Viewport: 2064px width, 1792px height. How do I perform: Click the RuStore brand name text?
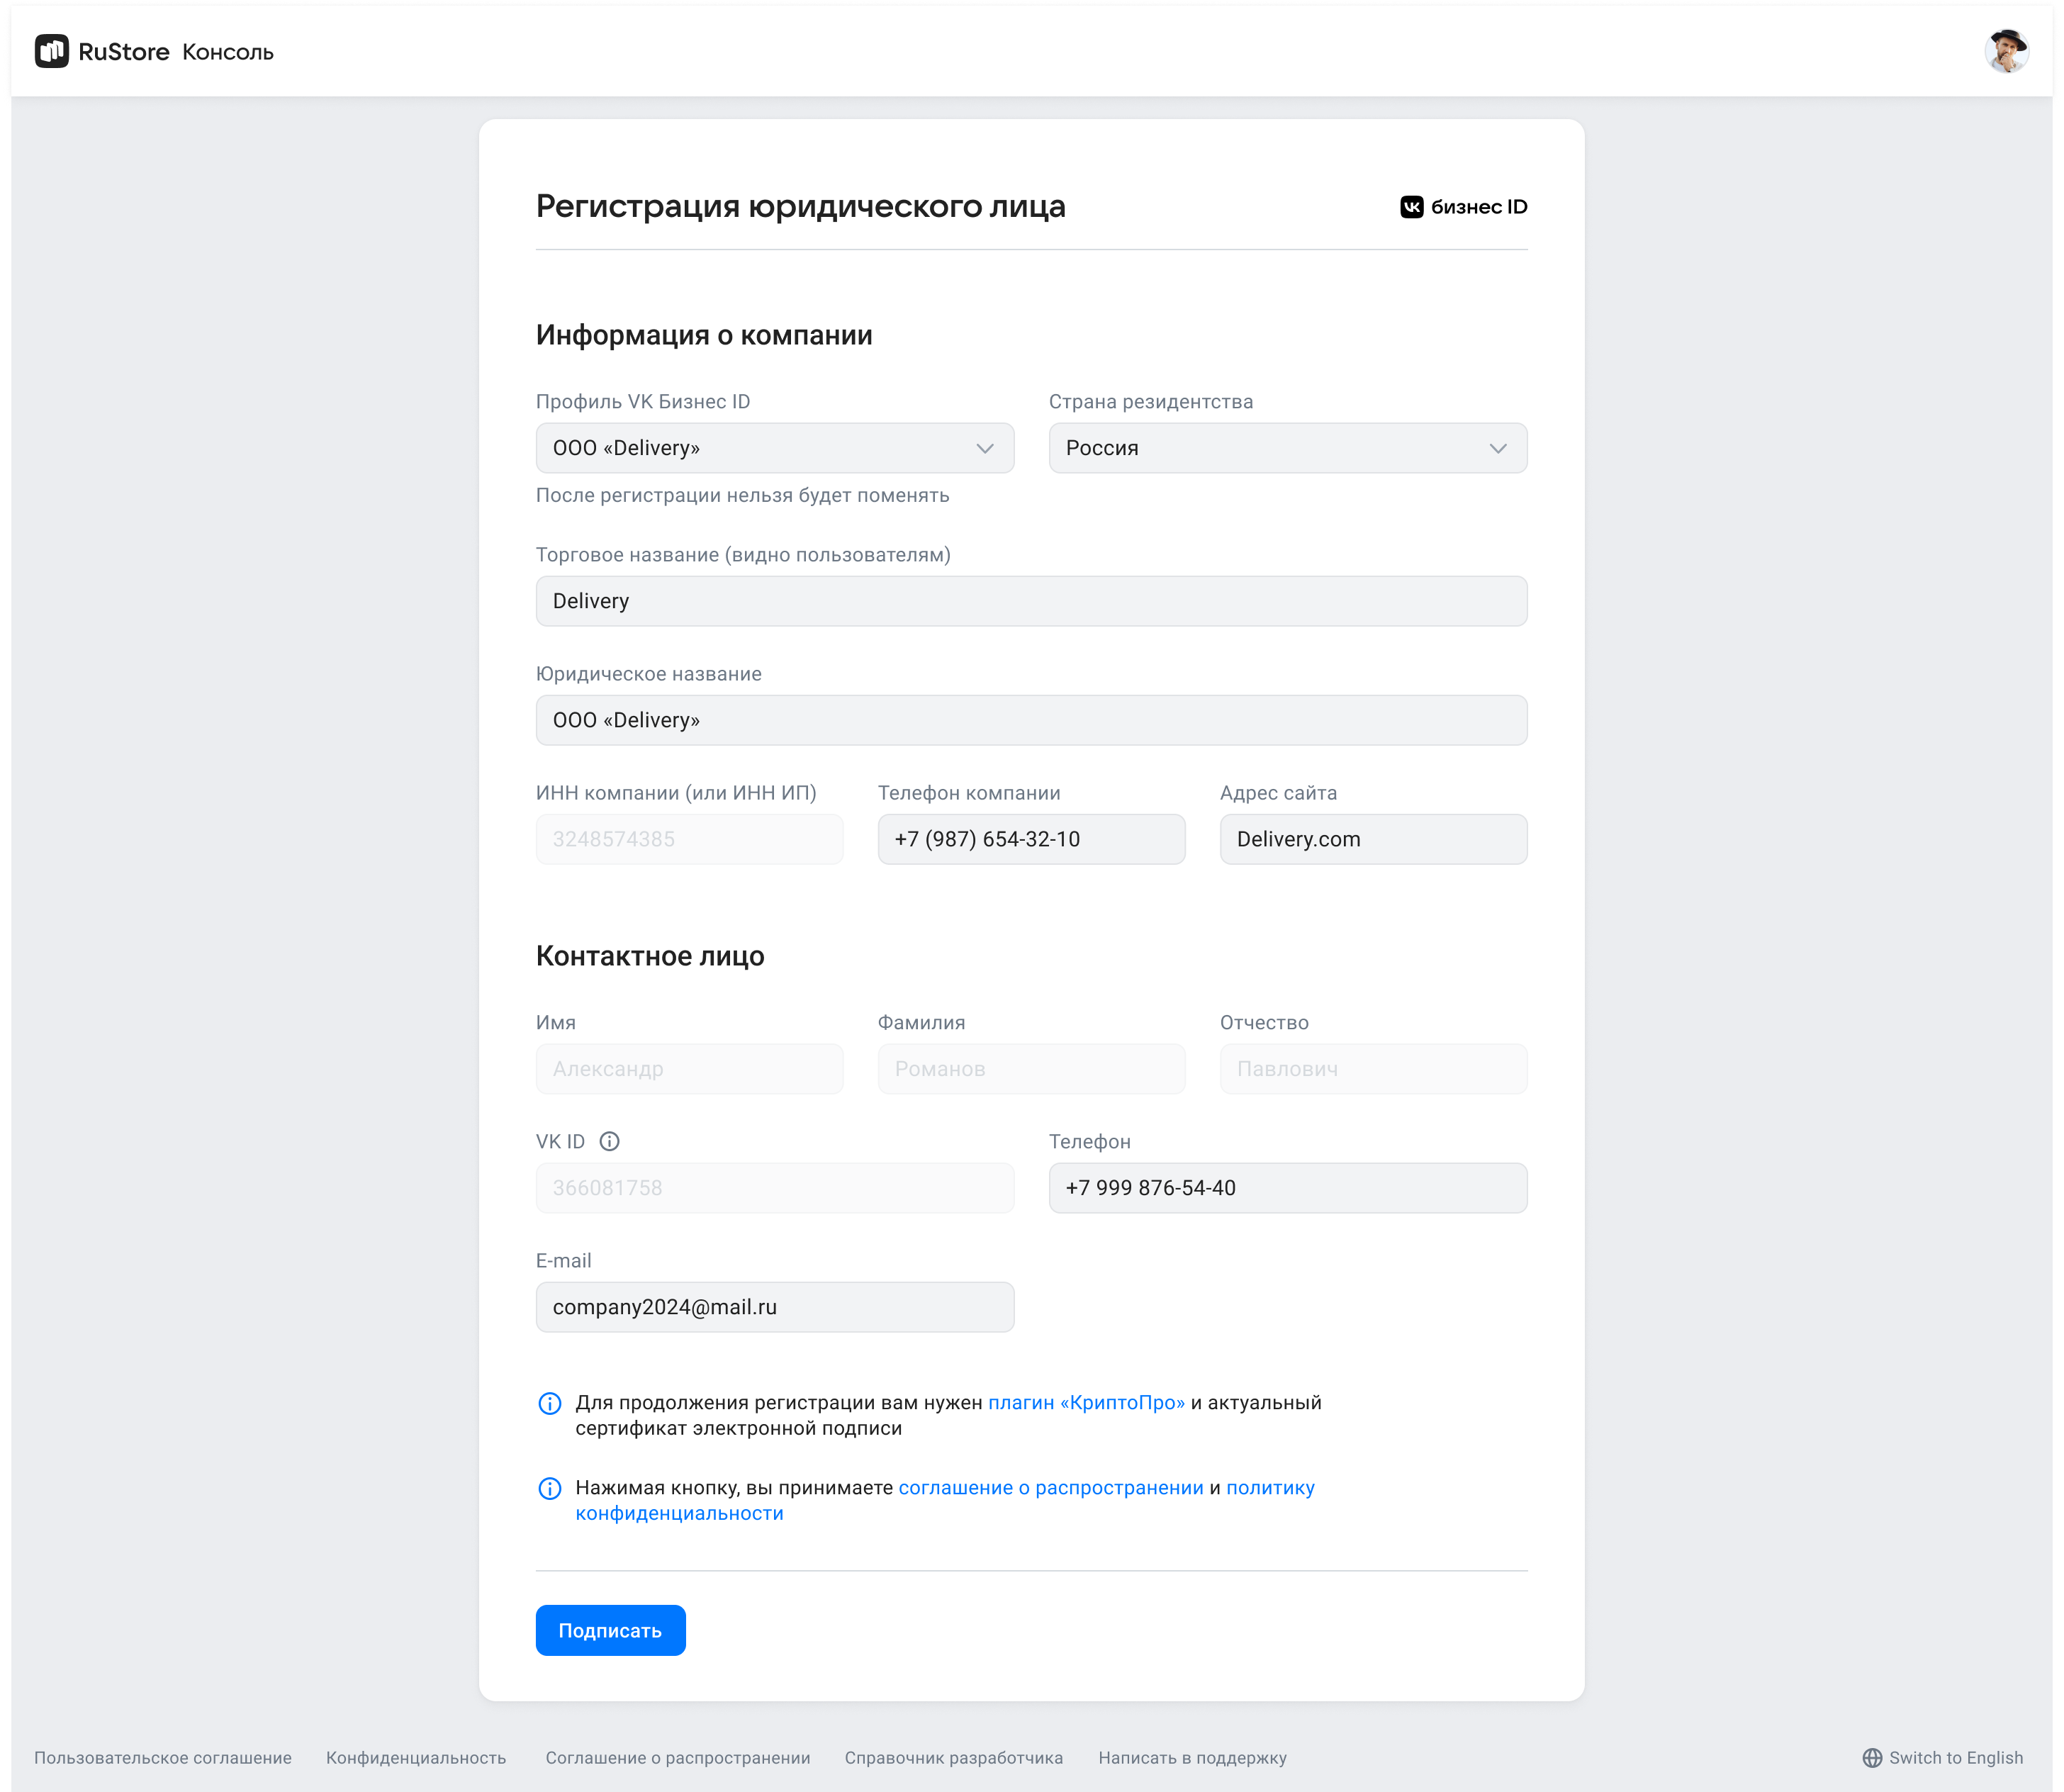[124, 52]
